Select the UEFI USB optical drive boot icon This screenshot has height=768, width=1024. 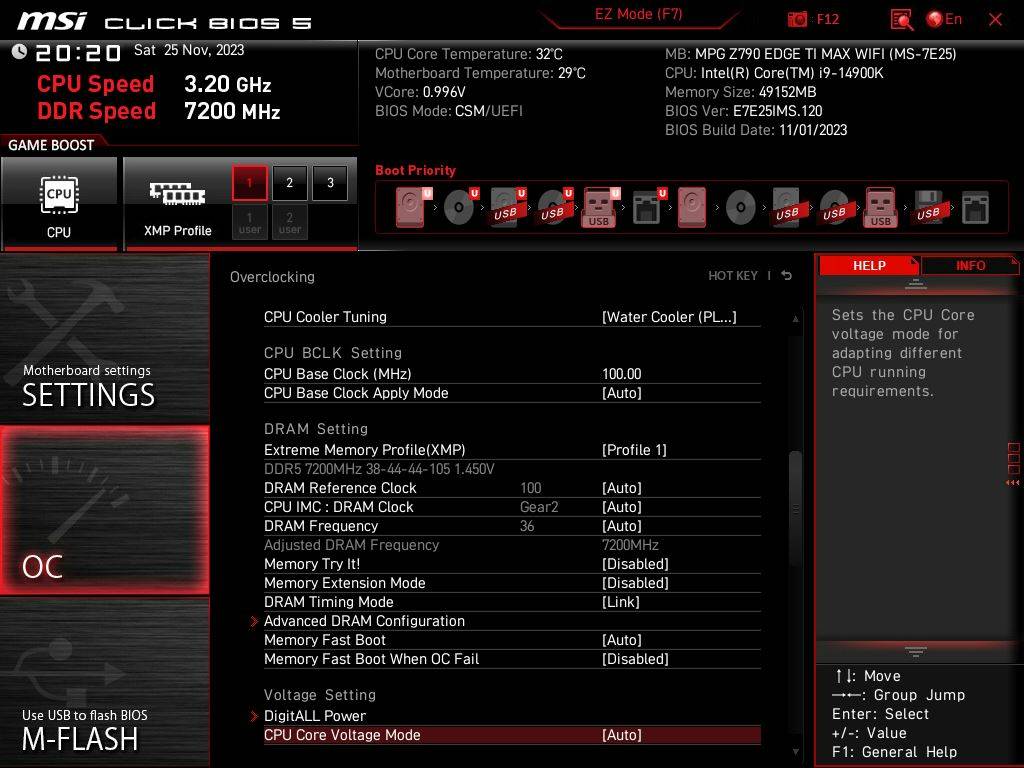(555, 207)
